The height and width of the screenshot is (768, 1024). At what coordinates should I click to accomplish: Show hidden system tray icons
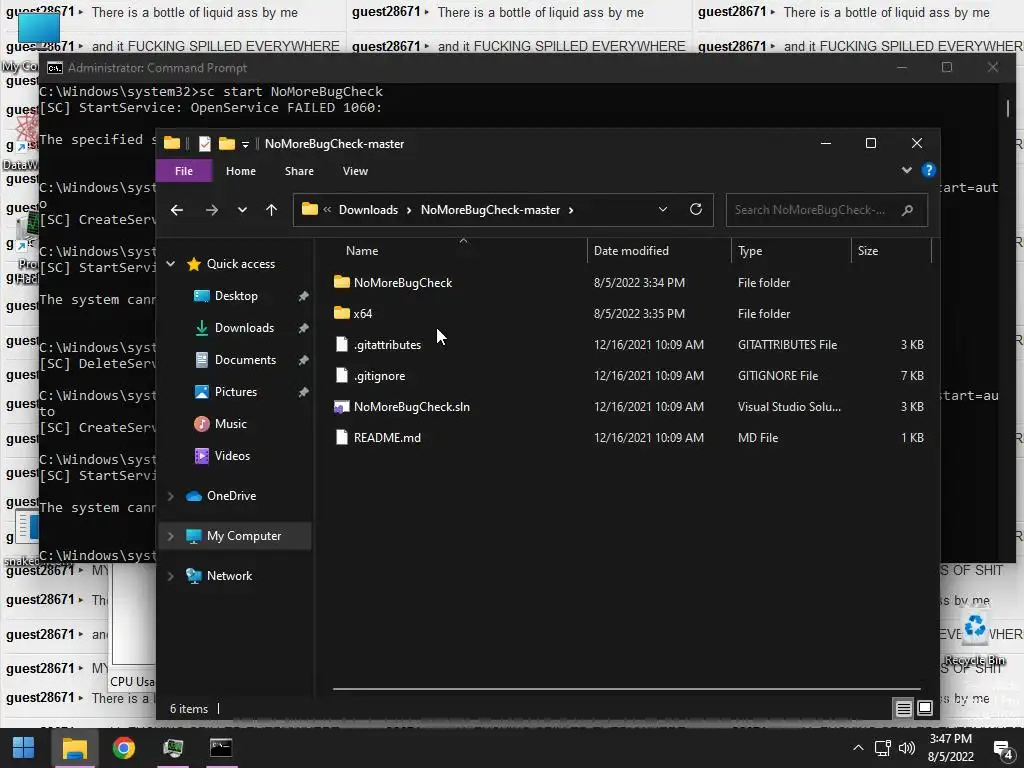click(x=858, y=748)
